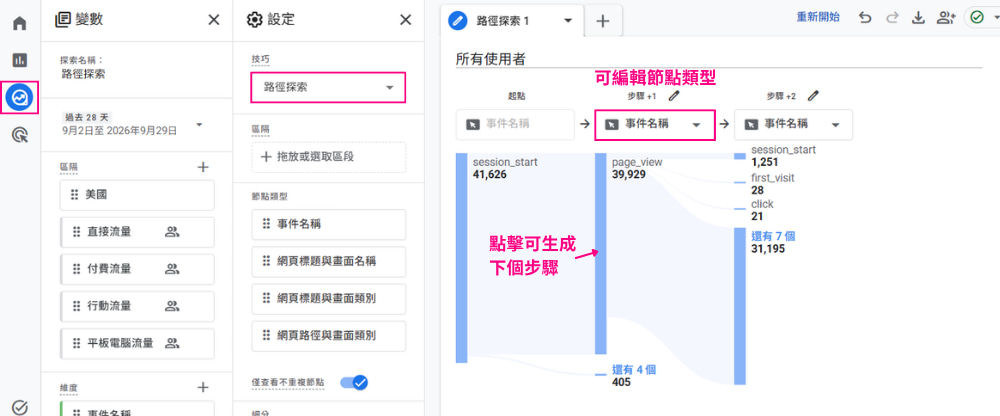Open the 技巧 路徑探索 dropdown
This screenshot has height=416, width=1000.
[328, 87]
